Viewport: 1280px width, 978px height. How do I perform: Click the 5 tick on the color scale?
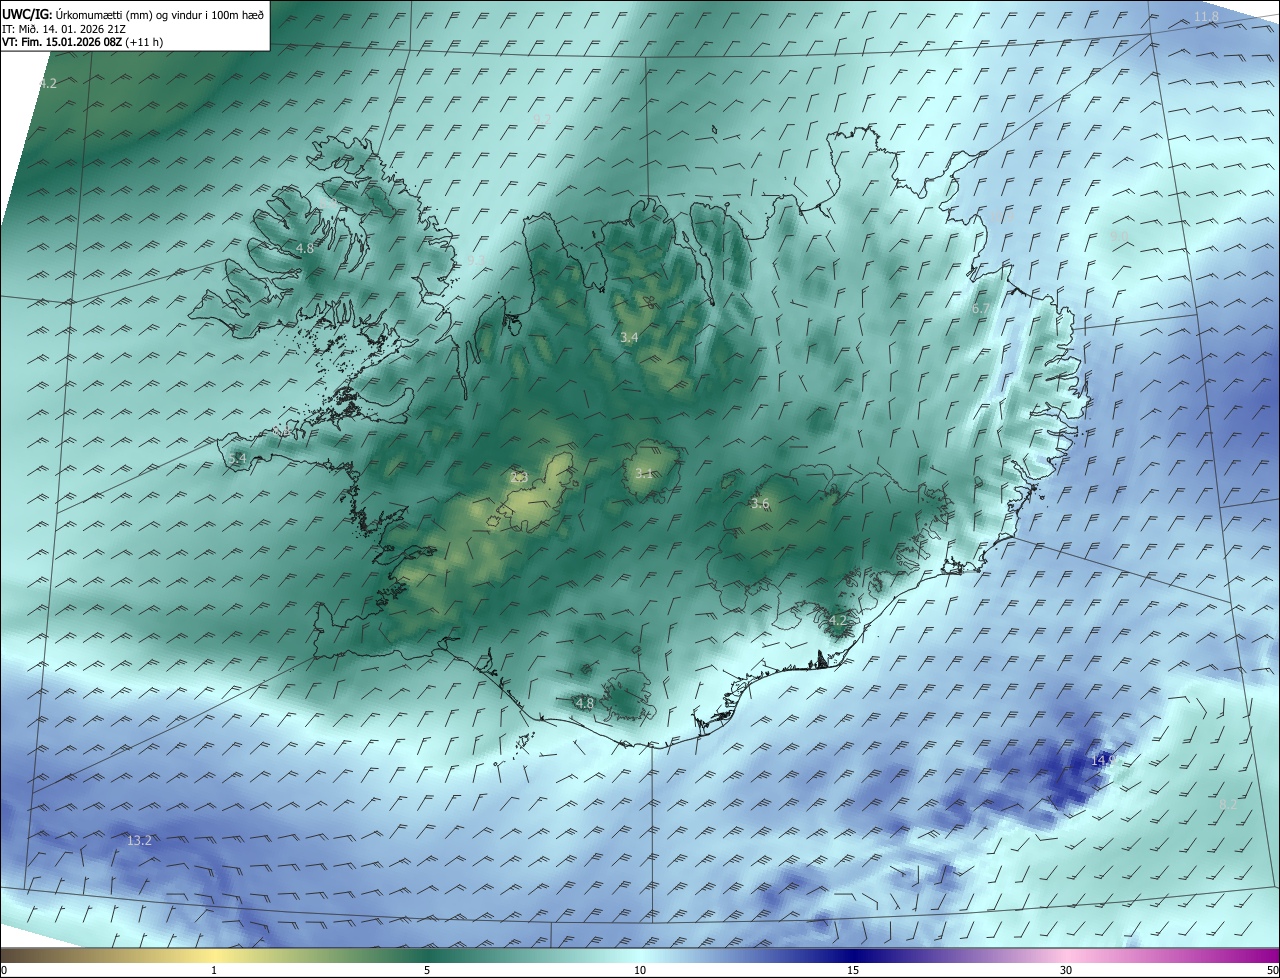click(427, 970)
